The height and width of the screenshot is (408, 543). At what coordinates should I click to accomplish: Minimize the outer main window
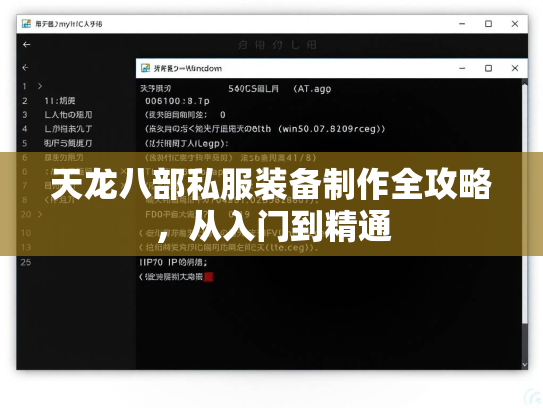[462, 24]
